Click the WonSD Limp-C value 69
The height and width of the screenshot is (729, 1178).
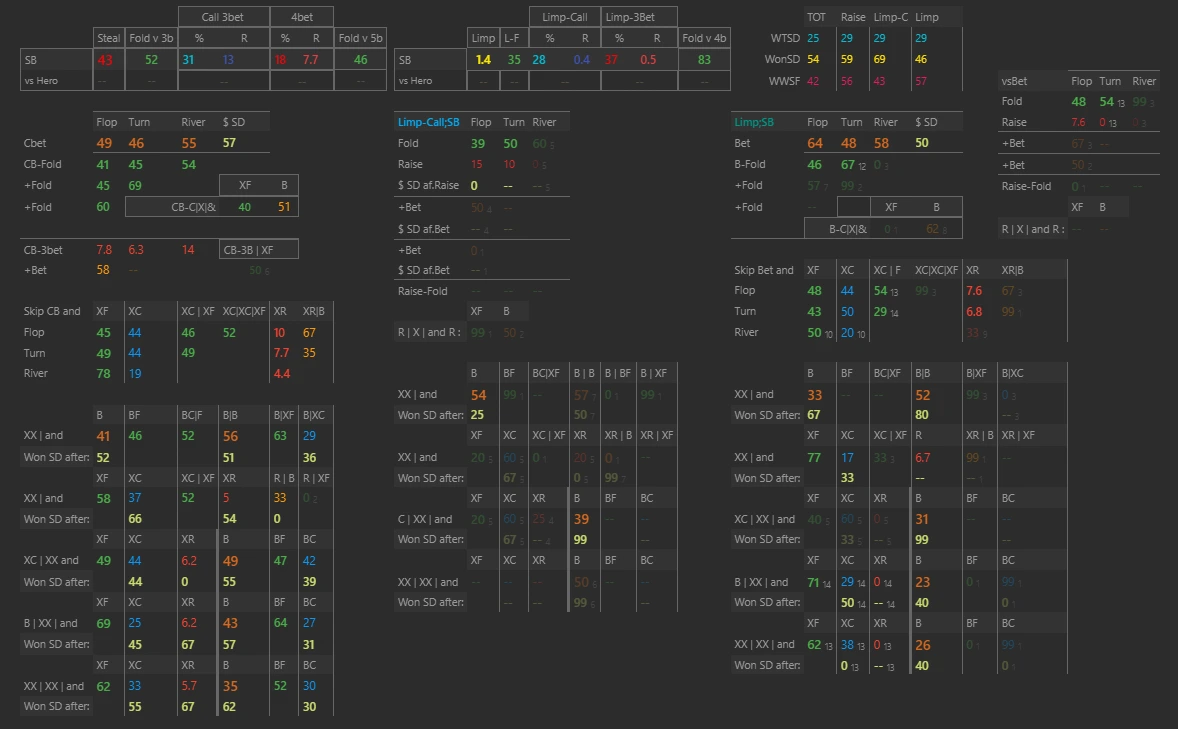(x=879, y=59)
